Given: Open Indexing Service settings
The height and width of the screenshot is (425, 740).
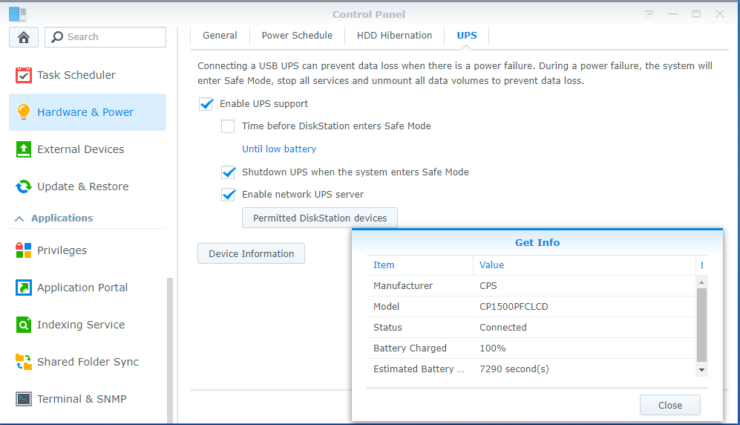Looking at the screenshot, I should pyautogui.click(x=80, y=324).
